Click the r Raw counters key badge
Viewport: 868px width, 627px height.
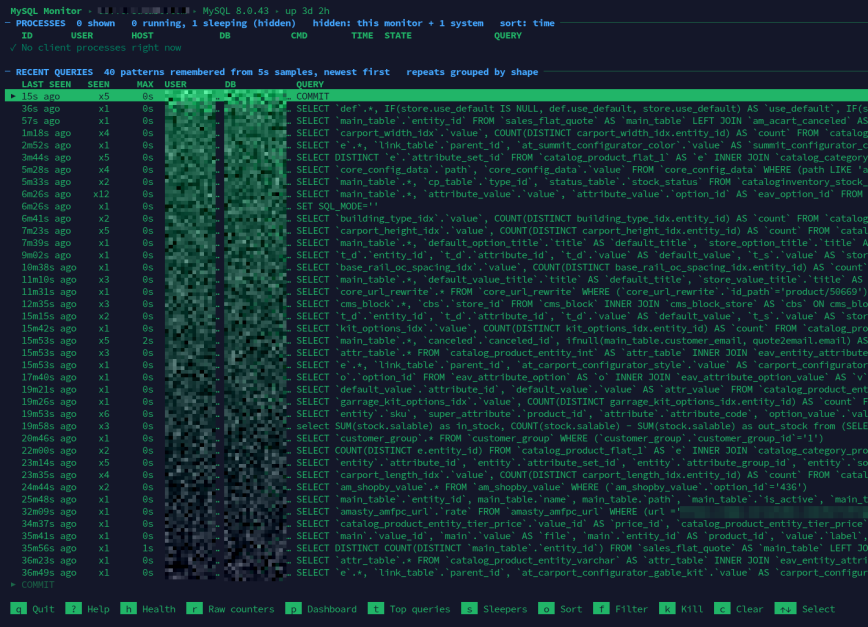(194, 609)
